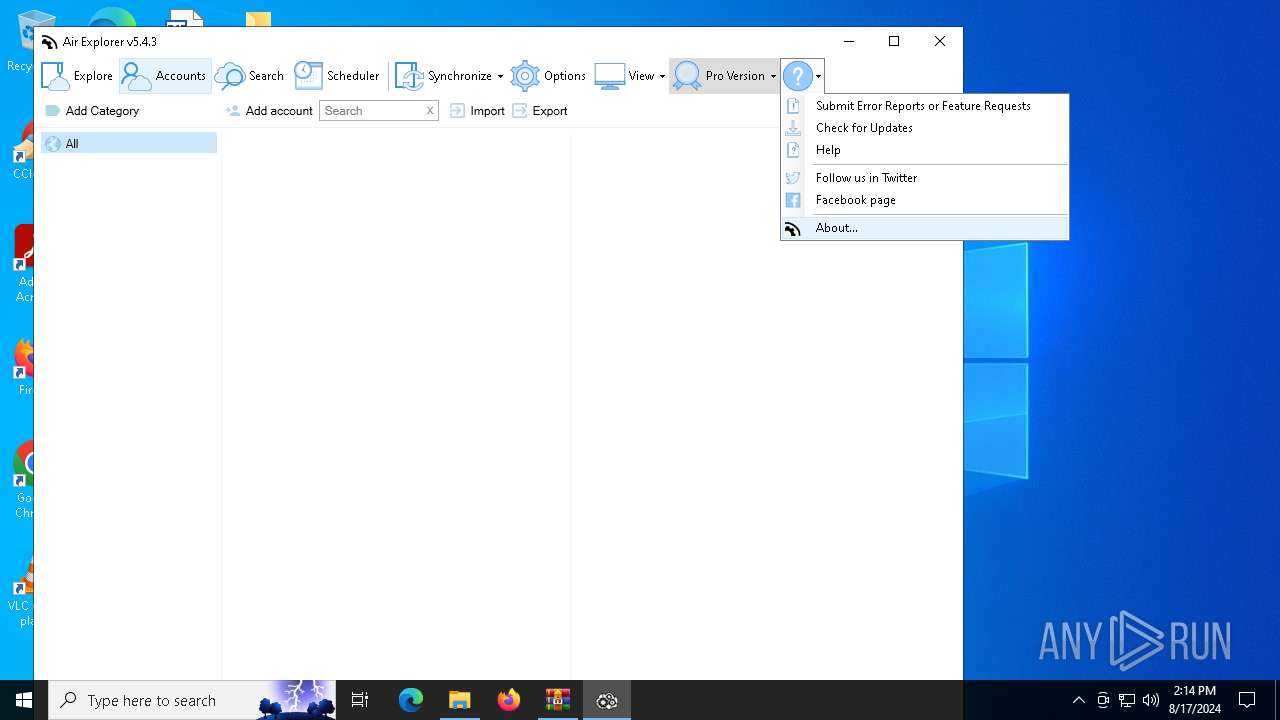
Task: Click the Air Explorer title bar icon
Action: point(49,42)
